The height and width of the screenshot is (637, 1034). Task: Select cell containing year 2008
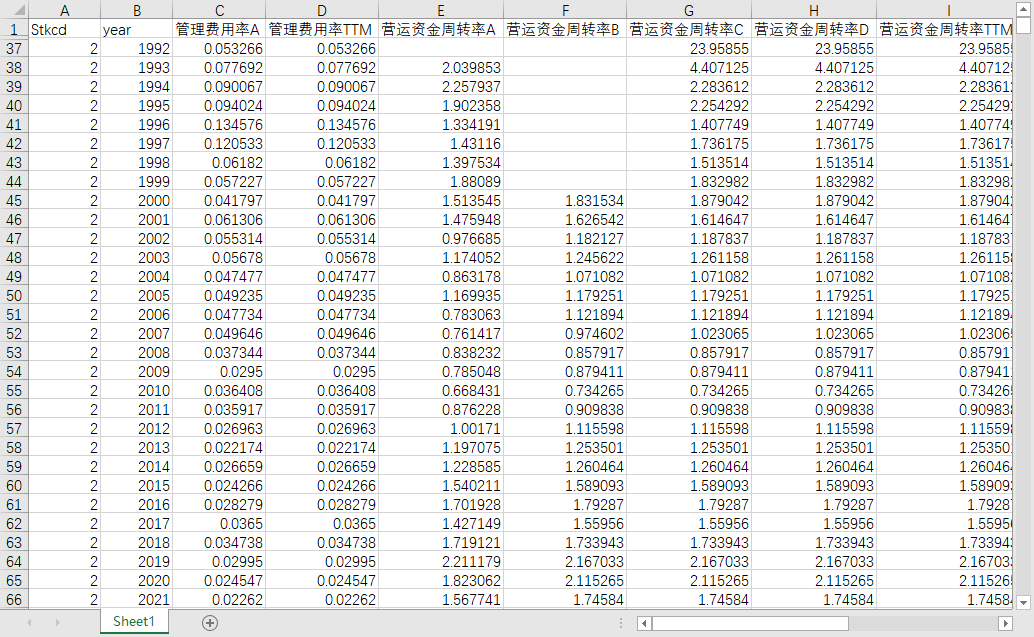[137, 353]
